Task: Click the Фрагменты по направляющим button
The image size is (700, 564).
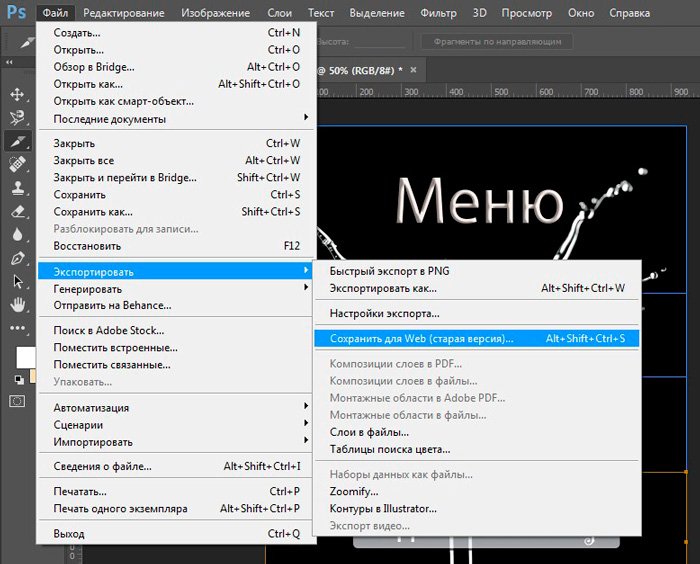Action: 497,42
